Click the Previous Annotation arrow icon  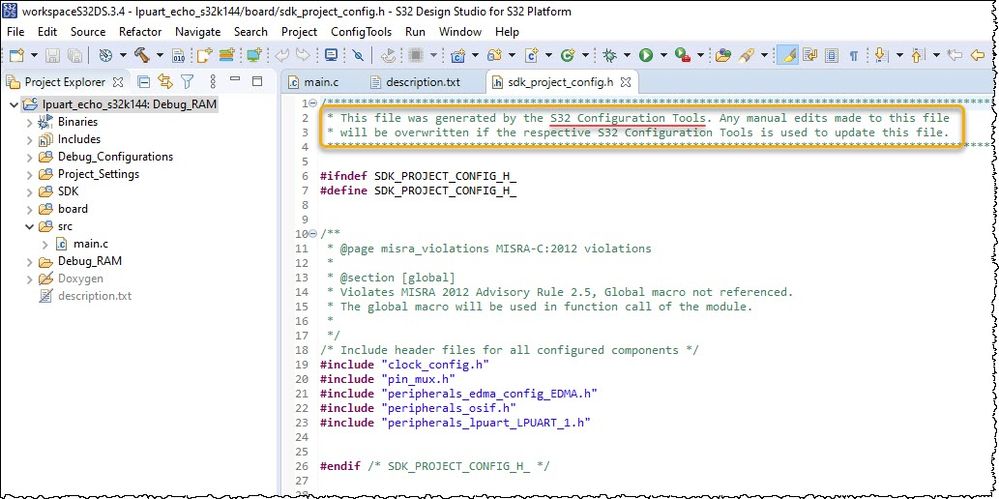pos(917,55)
